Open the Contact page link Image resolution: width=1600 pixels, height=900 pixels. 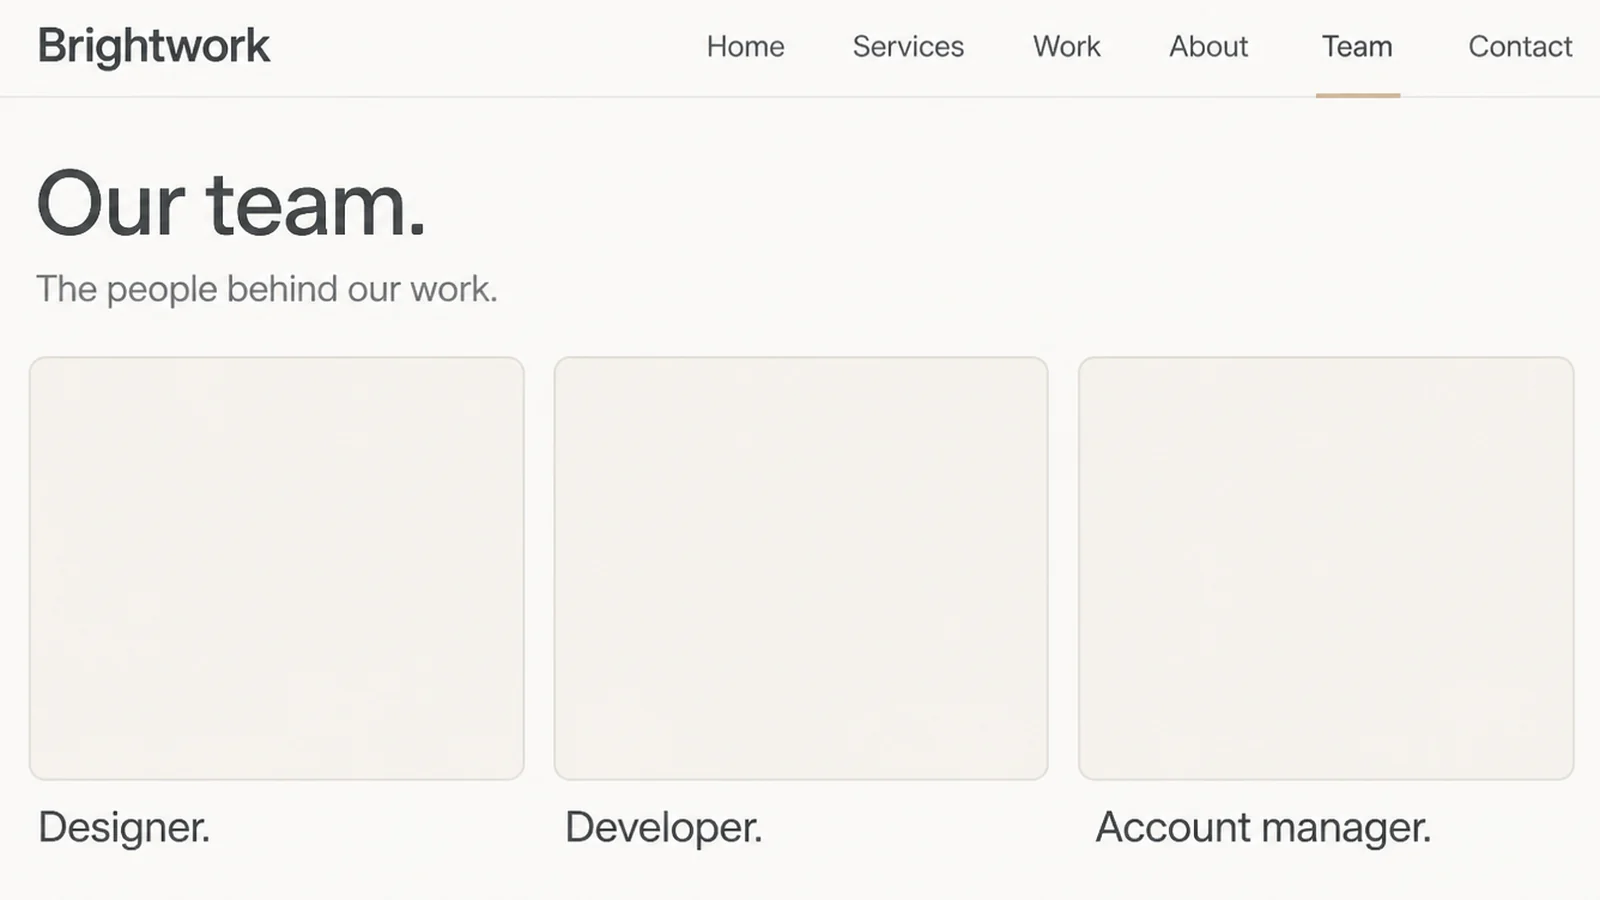(x=1520, y=46)
